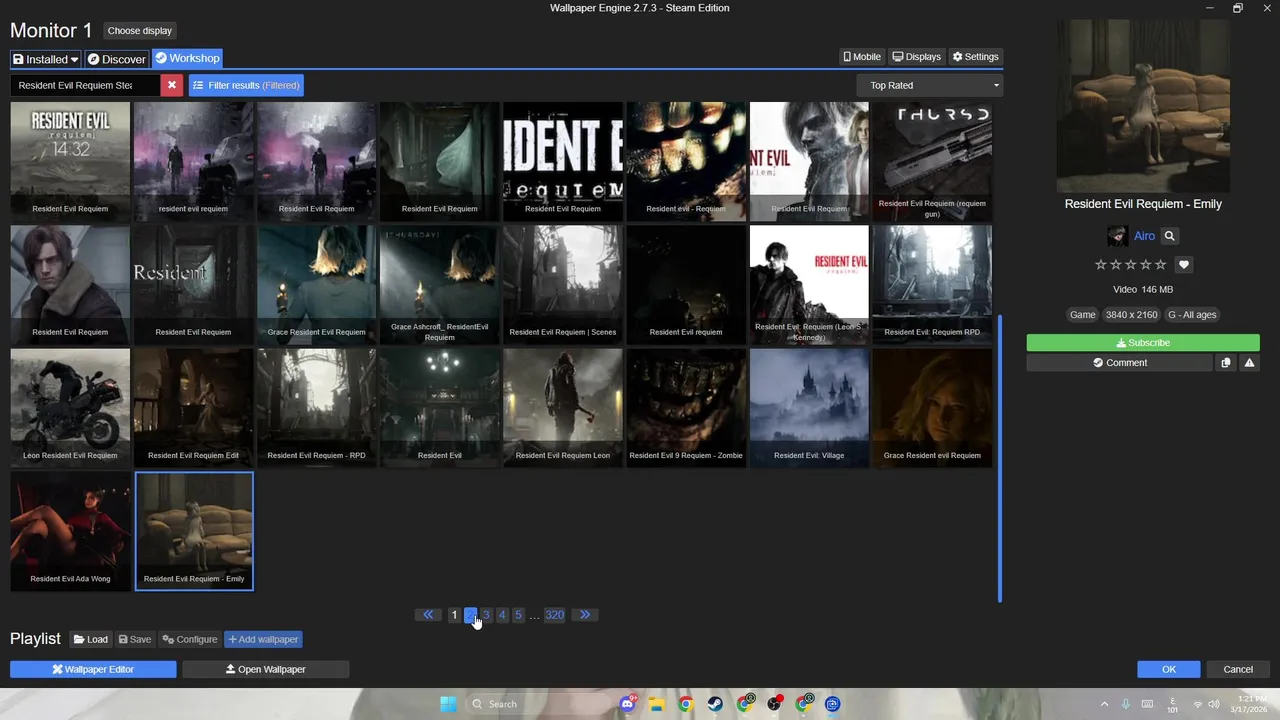Open the Wallpaper Engine taskbar icon
This screenshot has height=720, width=1280.
click(x=833, y=704)
